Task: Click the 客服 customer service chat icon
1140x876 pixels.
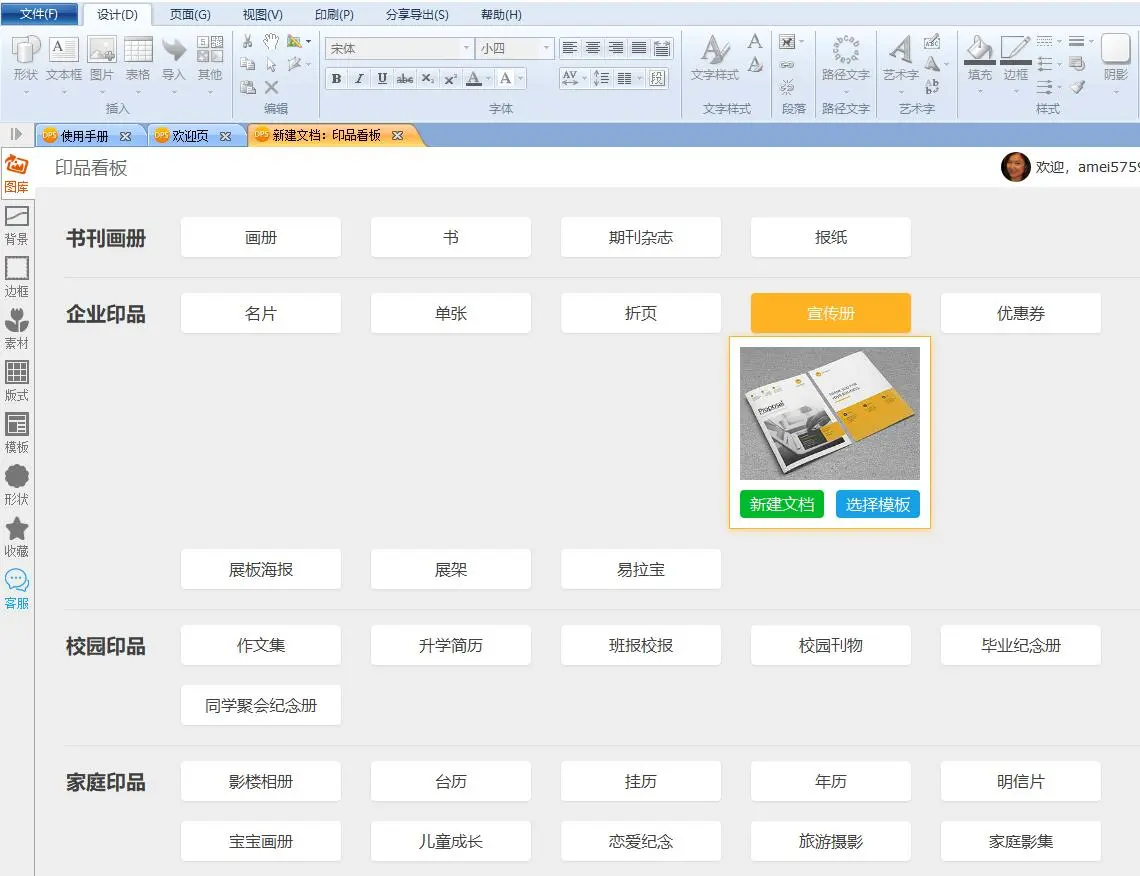Action: [17, 589]
